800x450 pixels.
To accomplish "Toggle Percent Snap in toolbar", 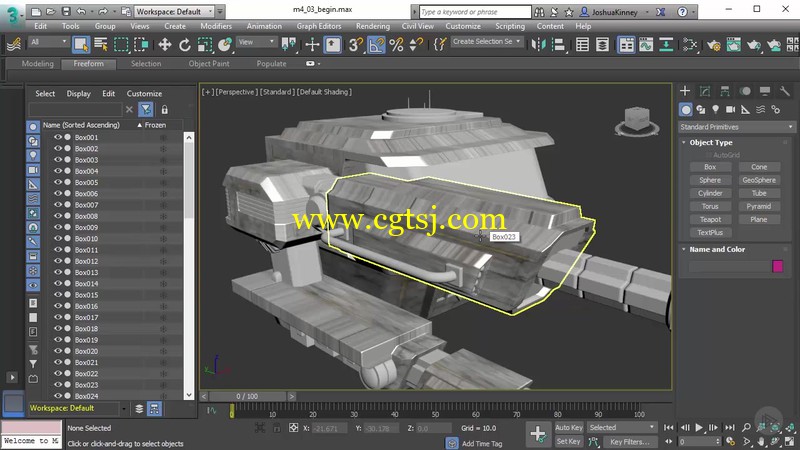I will 396,45.
